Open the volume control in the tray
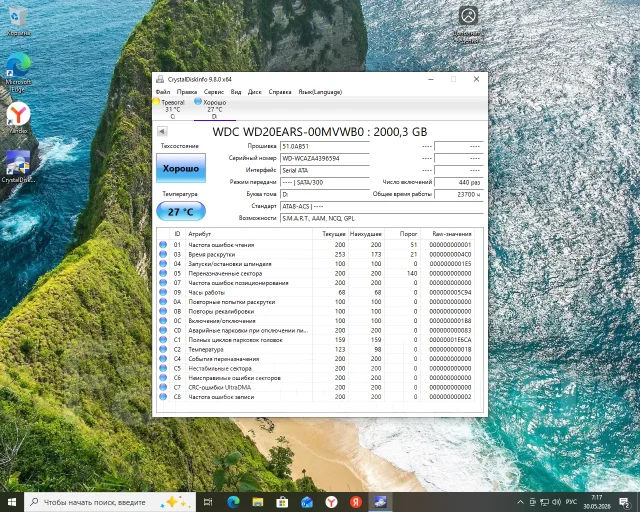 point(556,502)
